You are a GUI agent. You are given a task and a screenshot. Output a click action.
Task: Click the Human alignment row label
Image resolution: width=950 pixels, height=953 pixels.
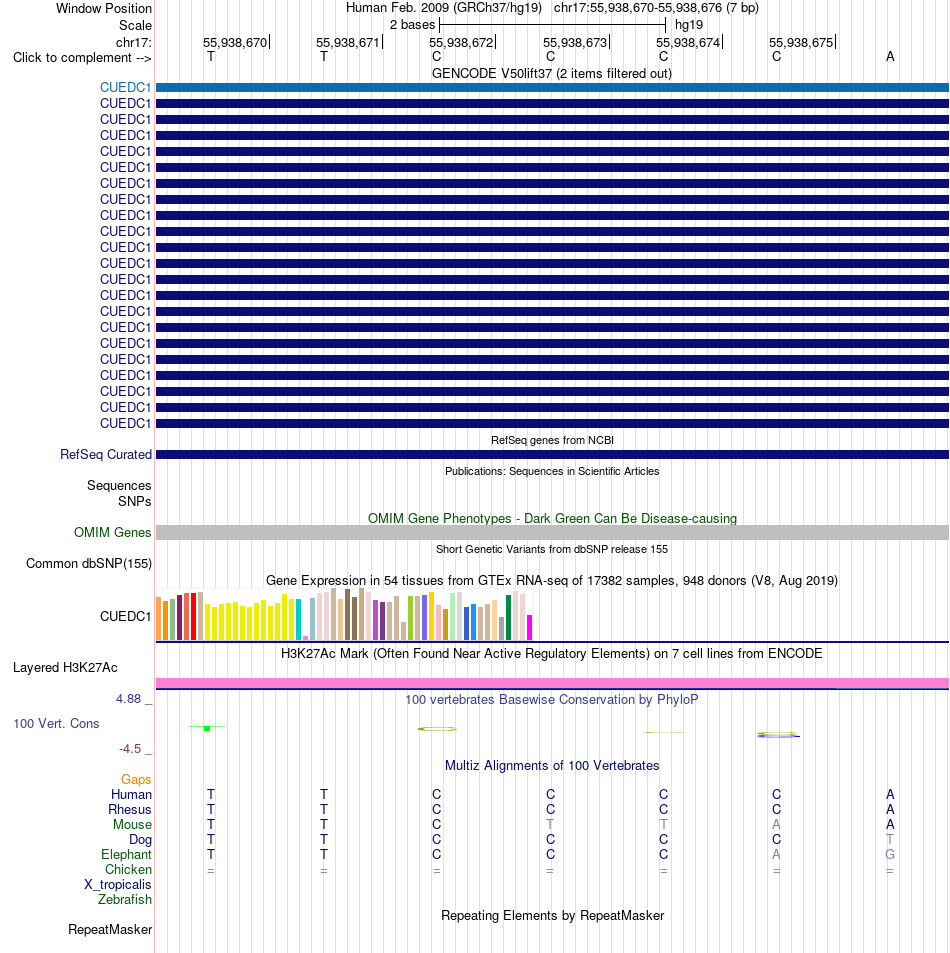point(131,794)
